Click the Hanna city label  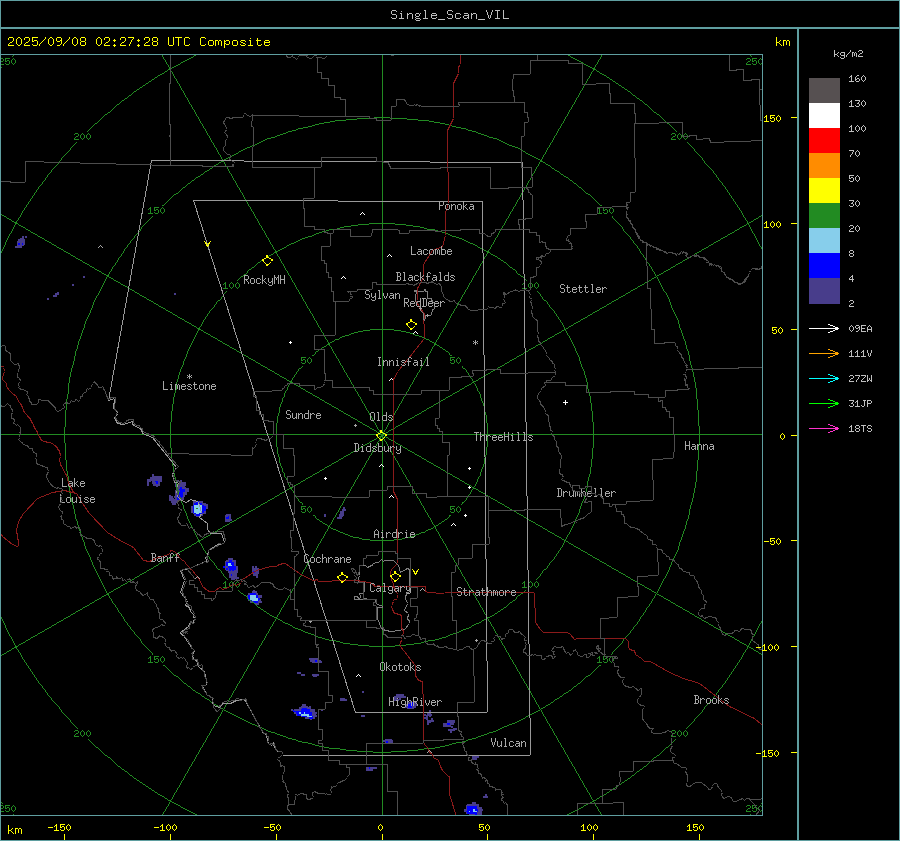tap(699, 446)
